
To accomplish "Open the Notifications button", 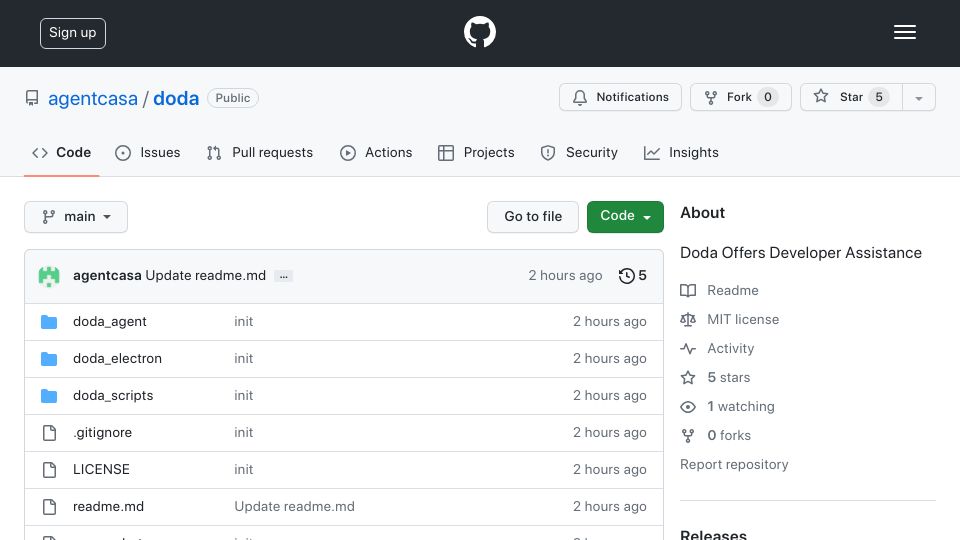I will click(620, 97).
